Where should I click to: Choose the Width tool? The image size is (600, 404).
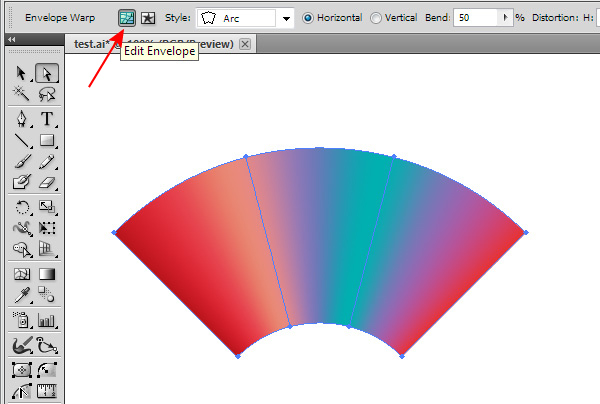pyautogui.click(x=22, y=228)
